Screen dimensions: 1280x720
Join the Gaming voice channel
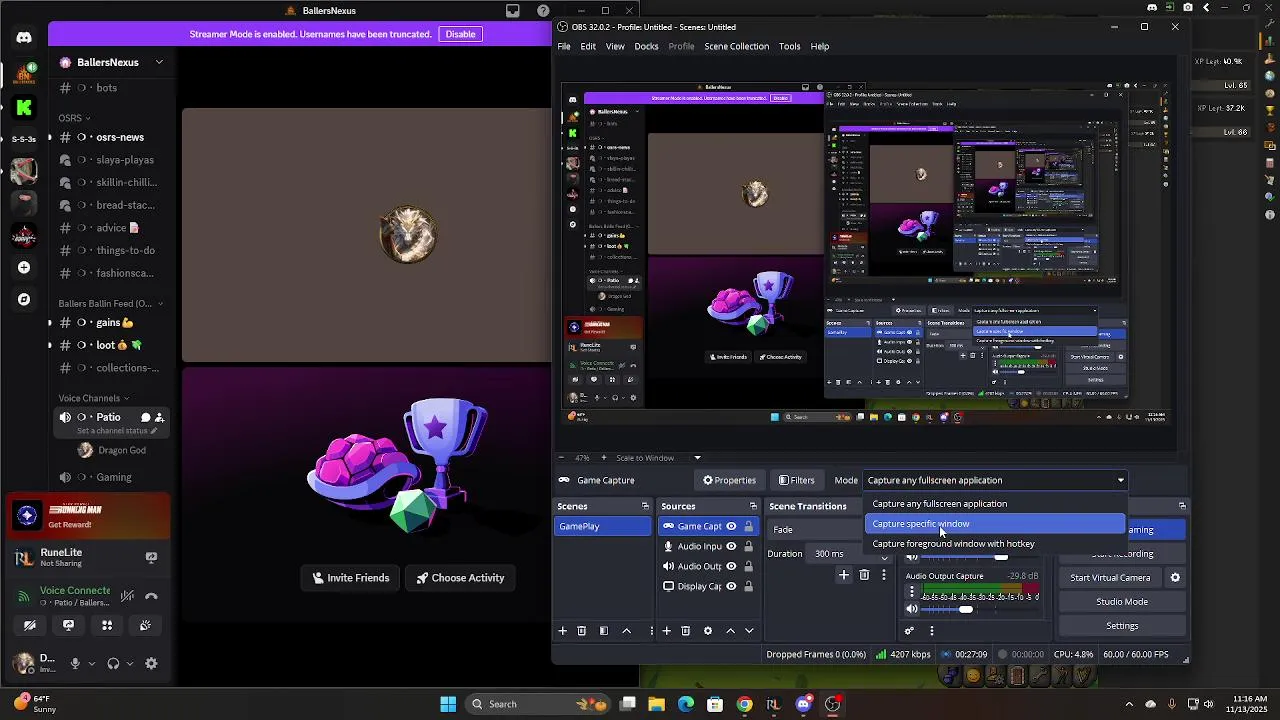point(112,477)
